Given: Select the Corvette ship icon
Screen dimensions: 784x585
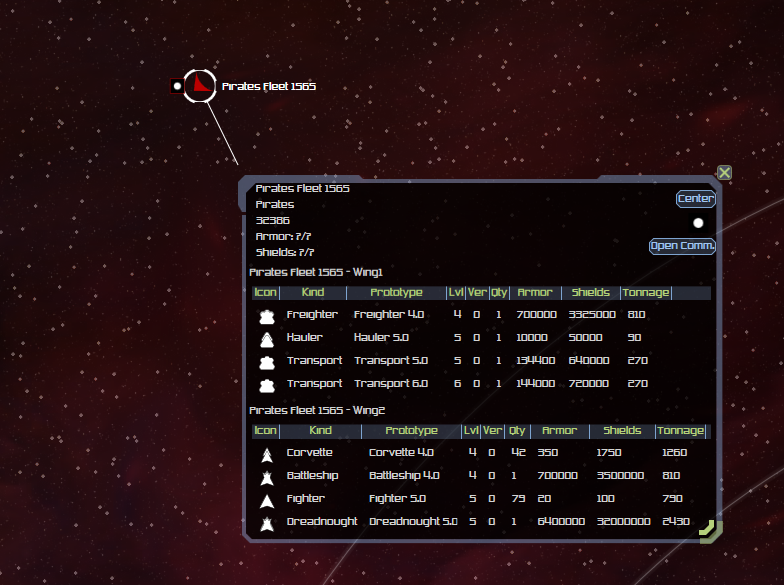Looking at the screenshot, I should (267, 455).
